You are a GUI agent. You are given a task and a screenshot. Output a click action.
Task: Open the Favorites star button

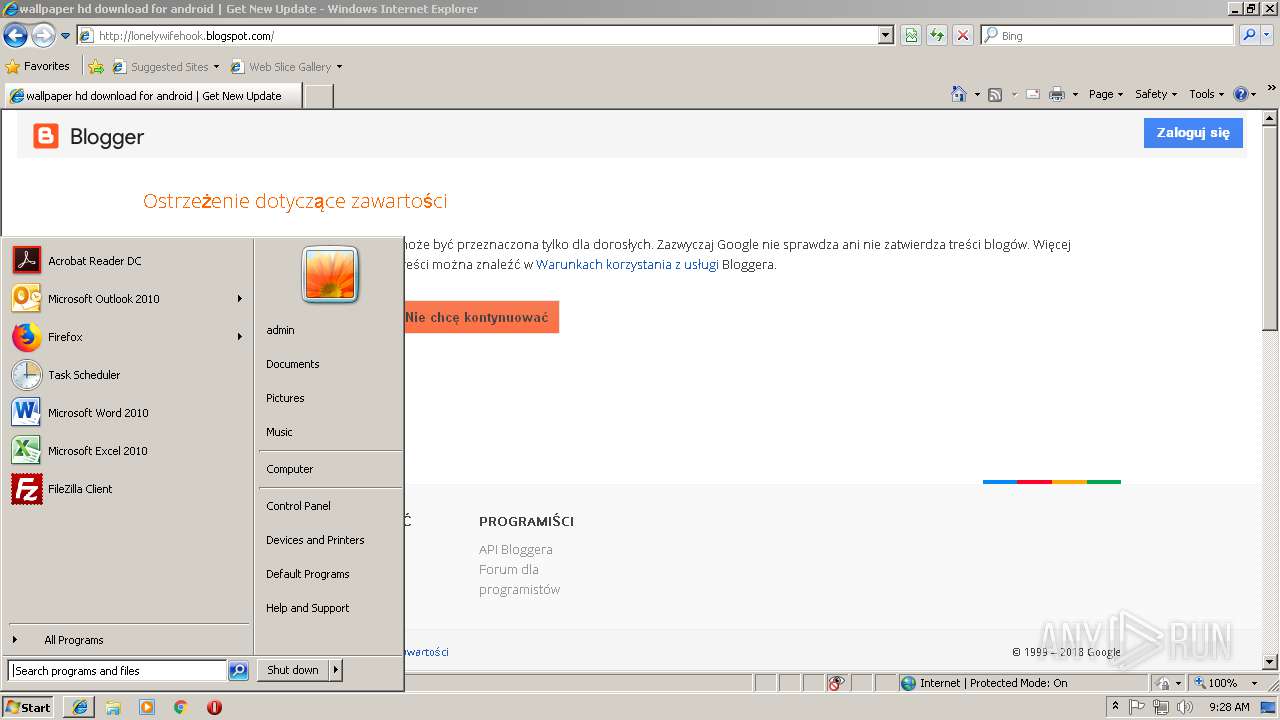38,66
